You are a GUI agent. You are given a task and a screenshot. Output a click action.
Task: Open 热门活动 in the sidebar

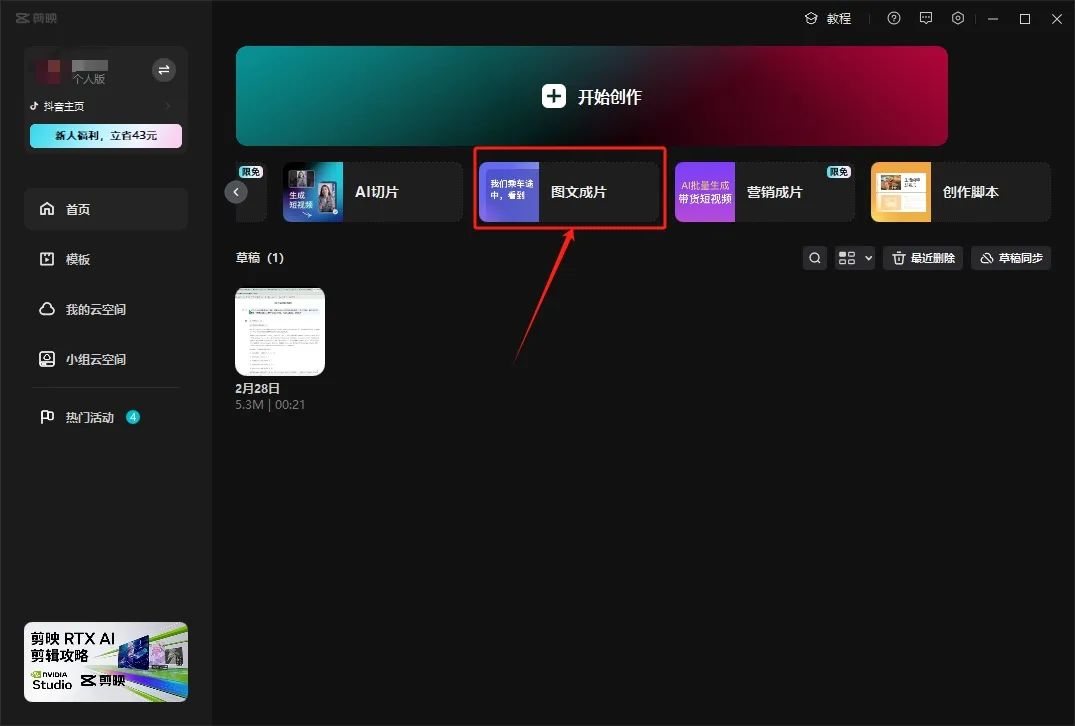click(x=106, y=418)
